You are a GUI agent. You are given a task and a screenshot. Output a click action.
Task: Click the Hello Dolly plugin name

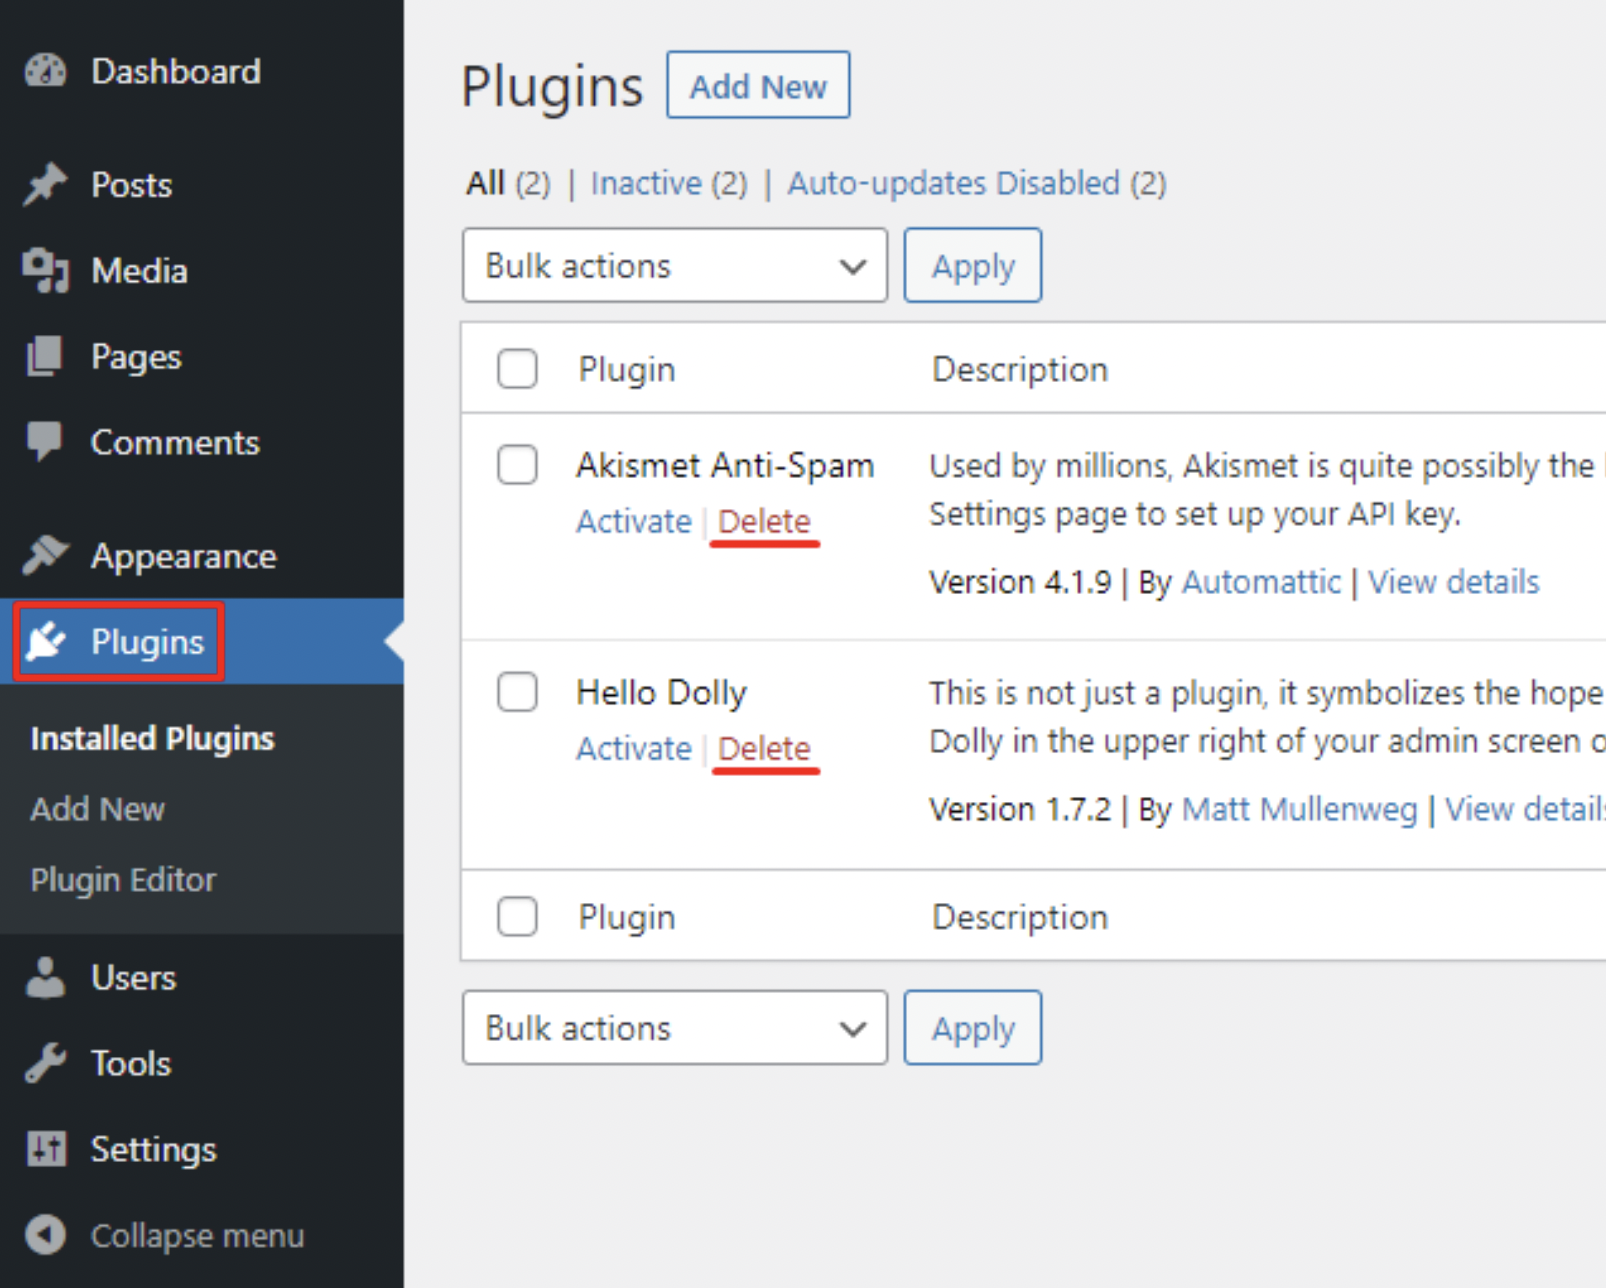point(661,692)
